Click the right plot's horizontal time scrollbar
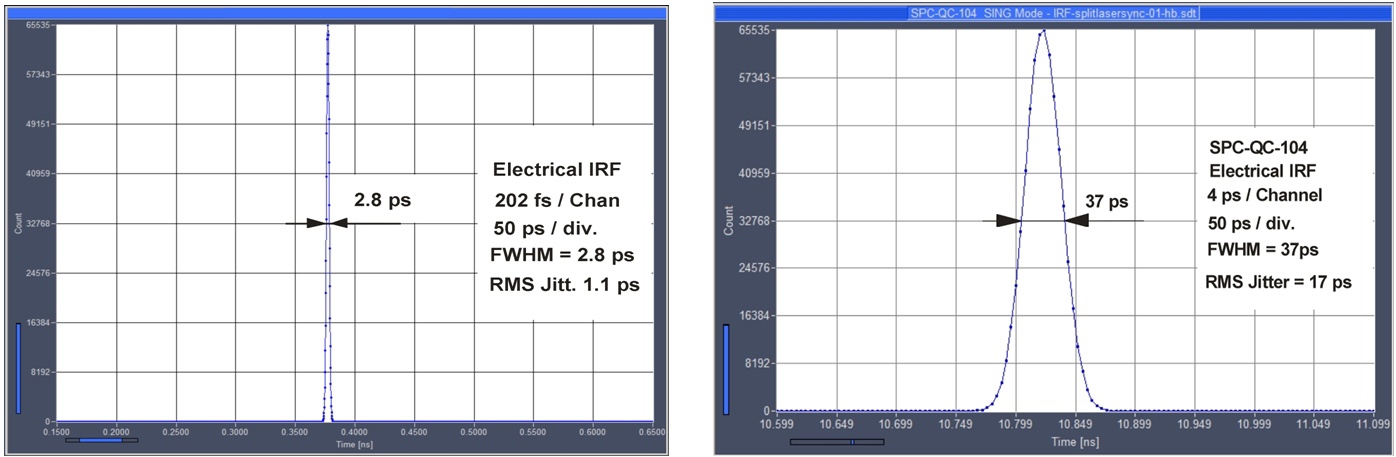Viewport: 1396px width, 457px height. click(x=837, y=440)
